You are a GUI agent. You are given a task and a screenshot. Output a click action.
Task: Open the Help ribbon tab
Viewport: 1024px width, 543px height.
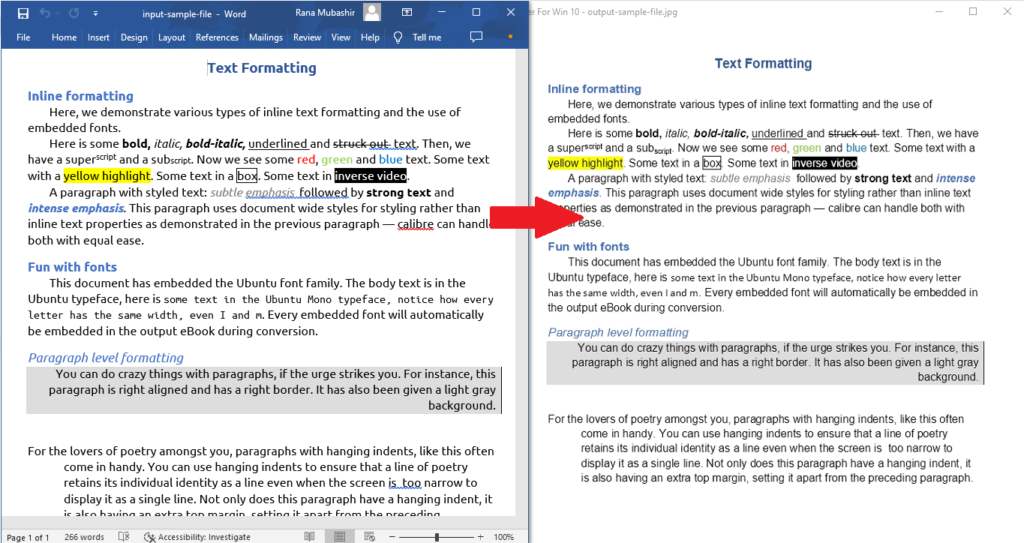coord(370,37)
